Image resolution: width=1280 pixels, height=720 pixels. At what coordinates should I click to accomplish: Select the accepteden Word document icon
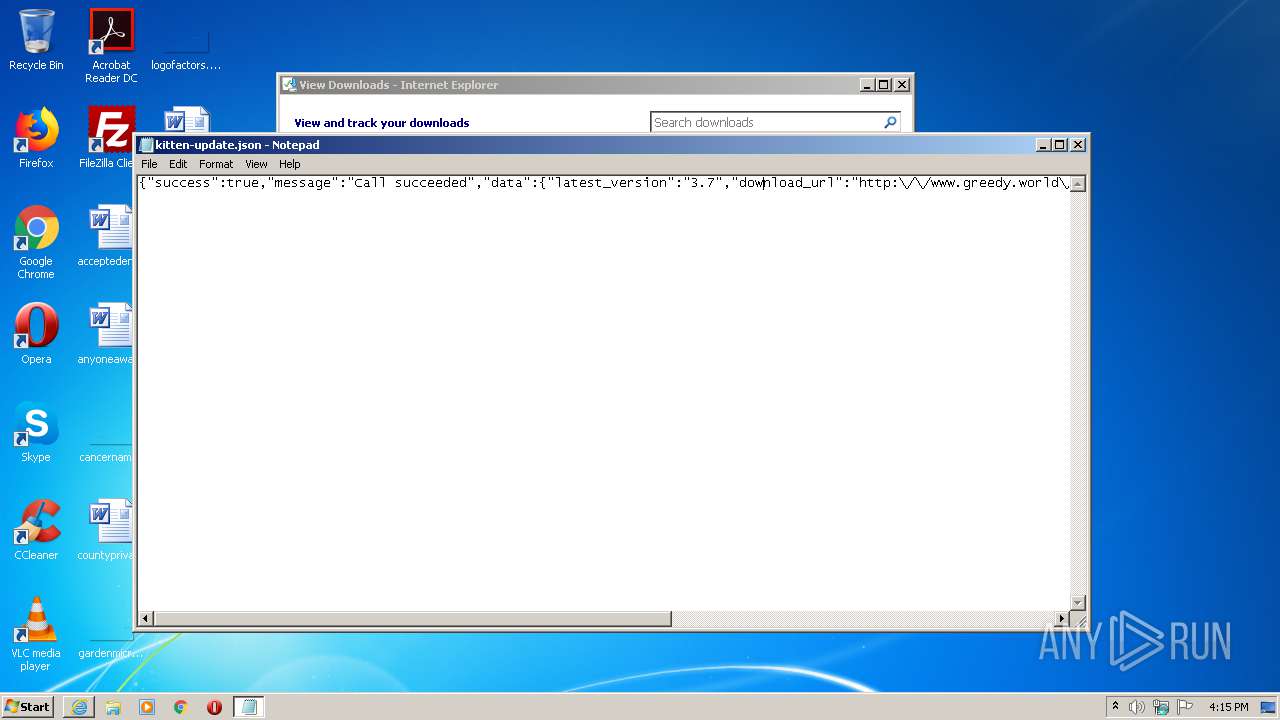[x=108, y=236]
